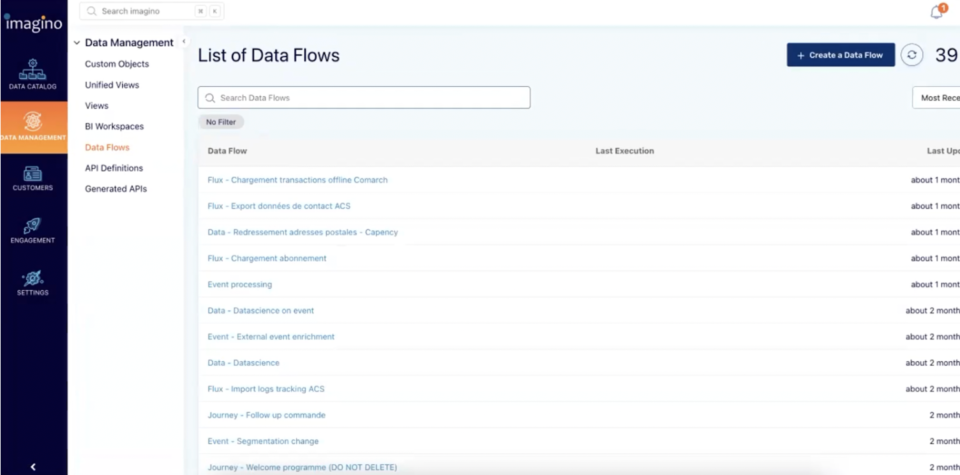Refresh the data flows list

(911, 55)
